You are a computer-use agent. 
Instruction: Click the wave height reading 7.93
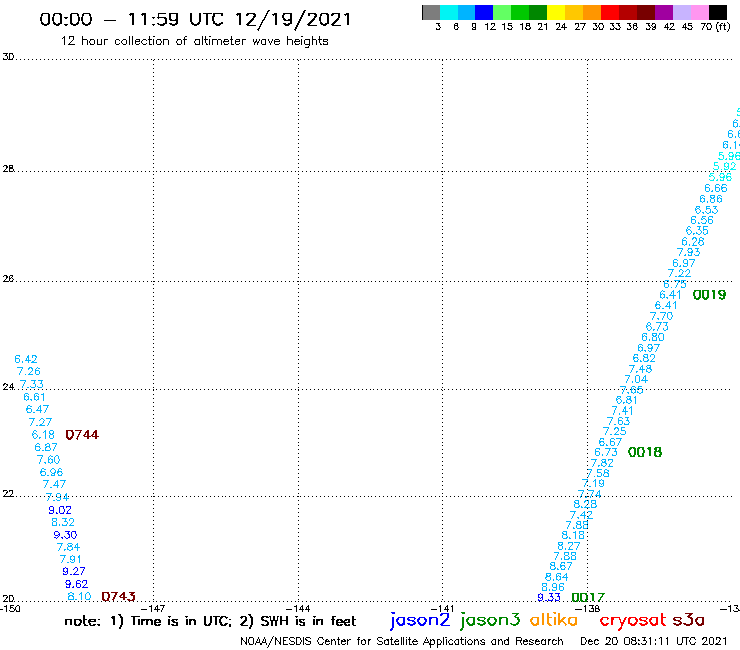click(689, 252)
